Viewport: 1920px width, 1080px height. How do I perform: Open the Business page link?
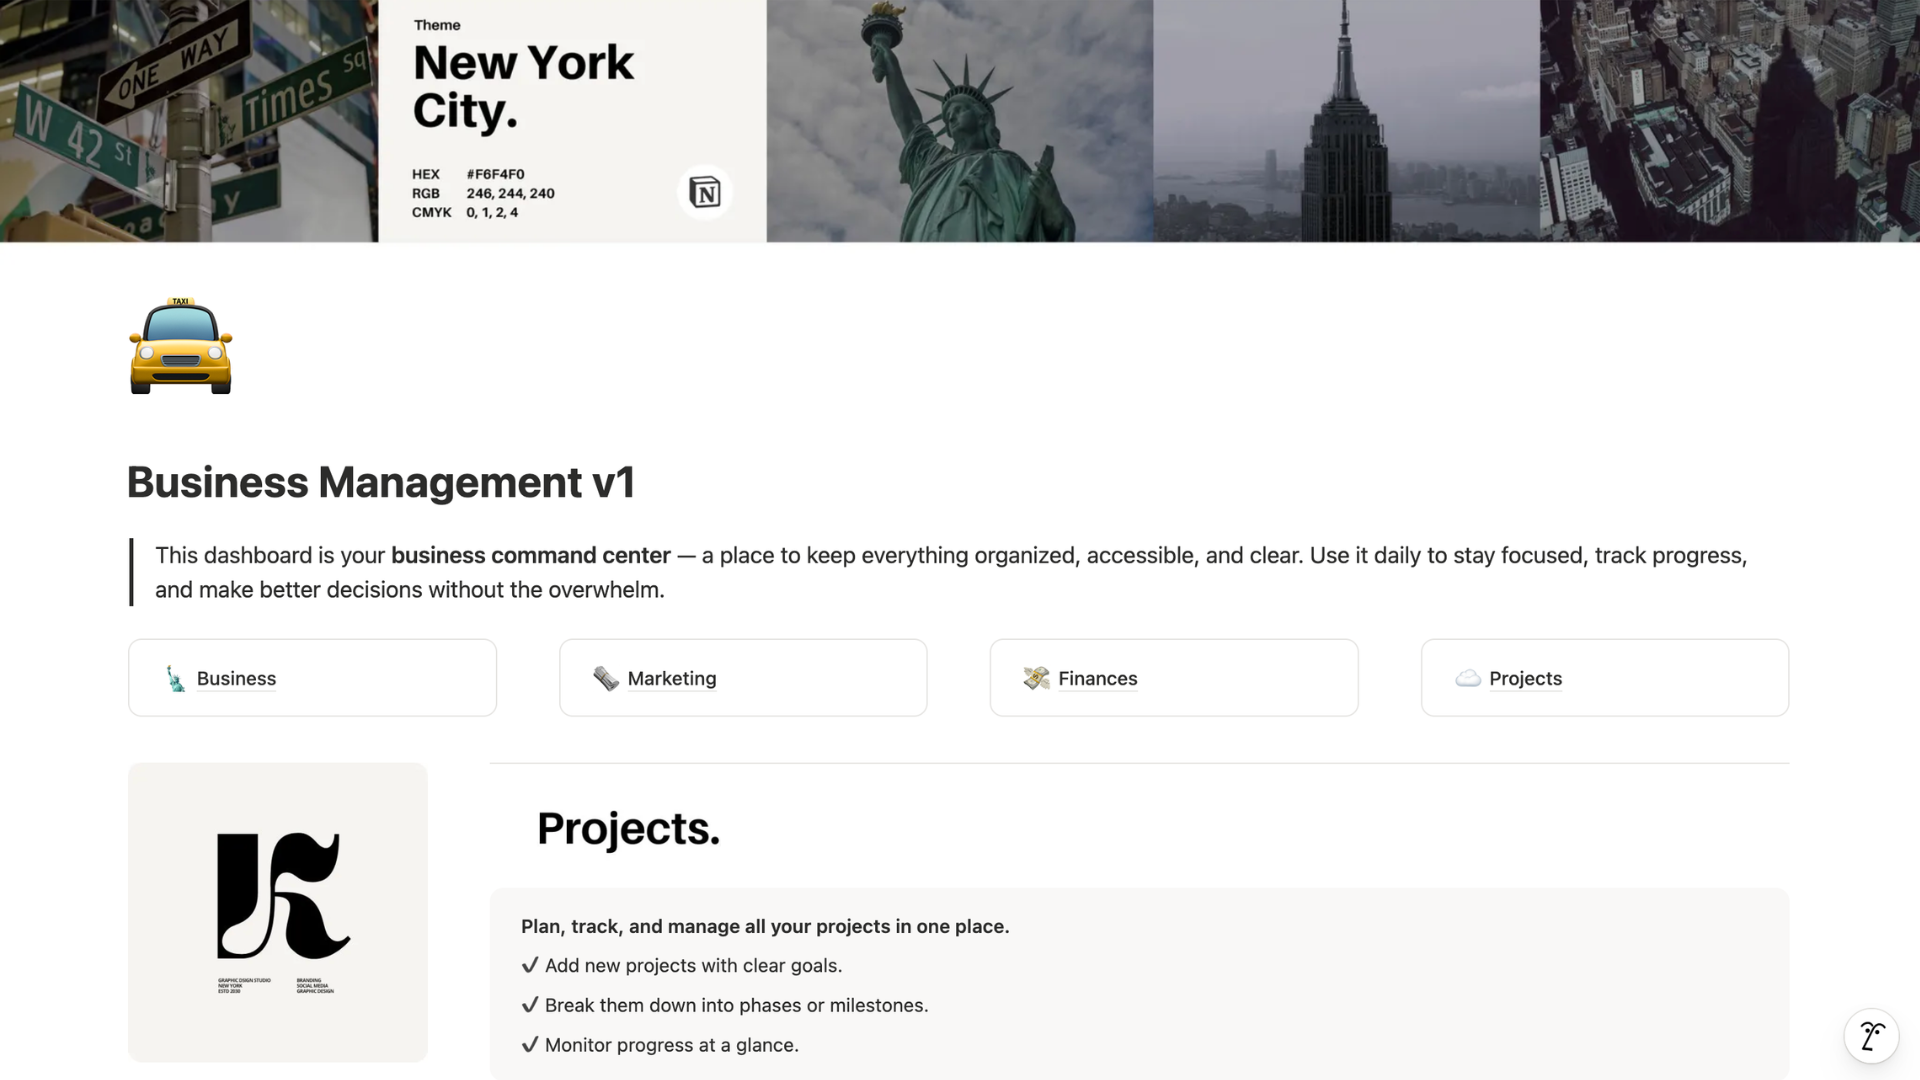(x=236, y=679)
